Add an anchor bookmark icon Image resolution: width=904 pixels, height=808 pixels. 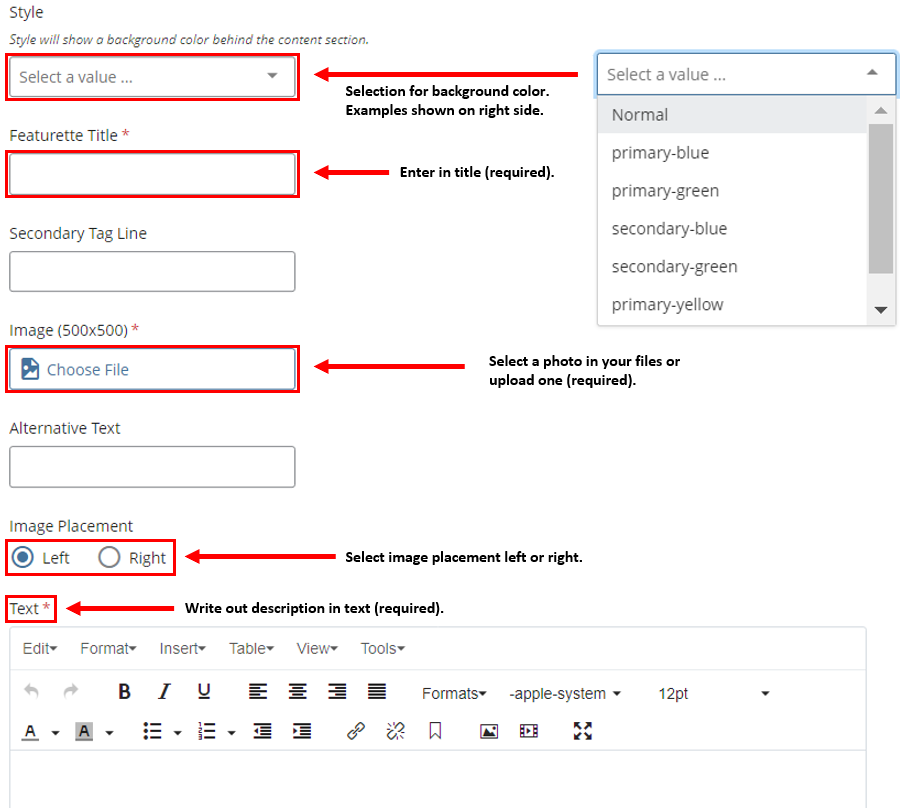435,731
